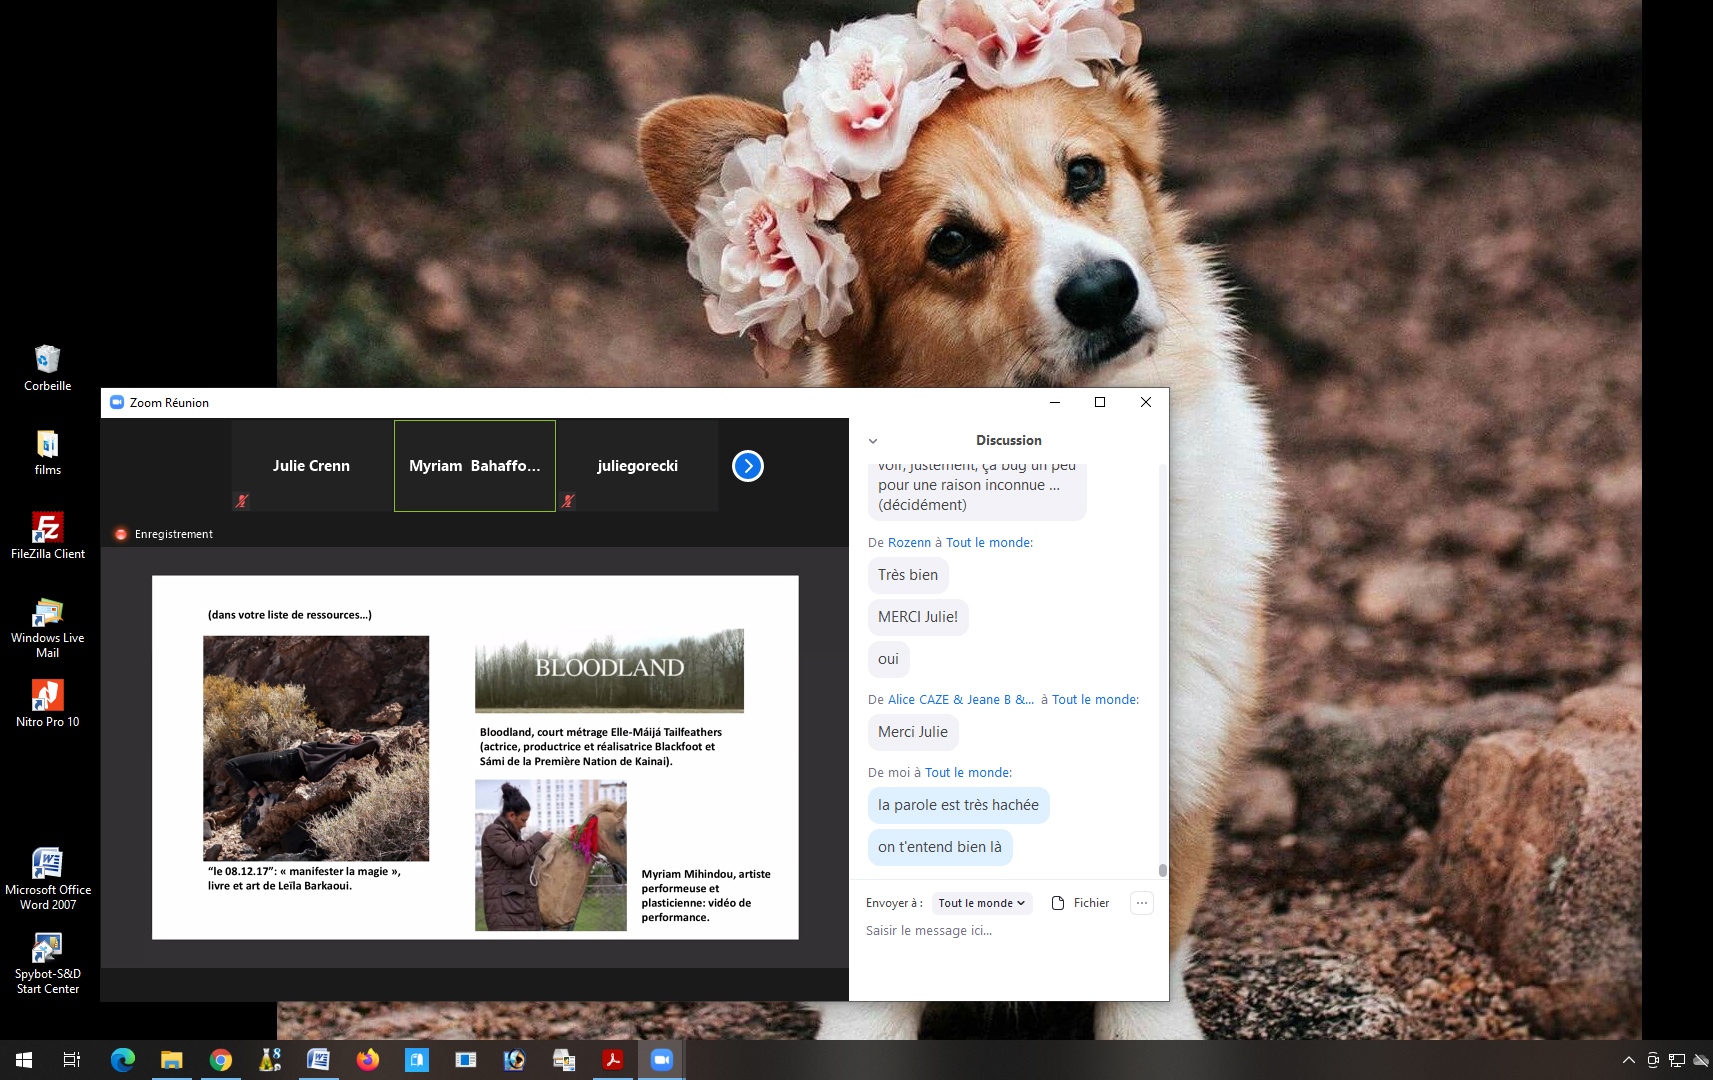Click 'Alice CAZE & Jeane B' sender name
This screenshot has height=1080, width=1713.
point(960,700)
